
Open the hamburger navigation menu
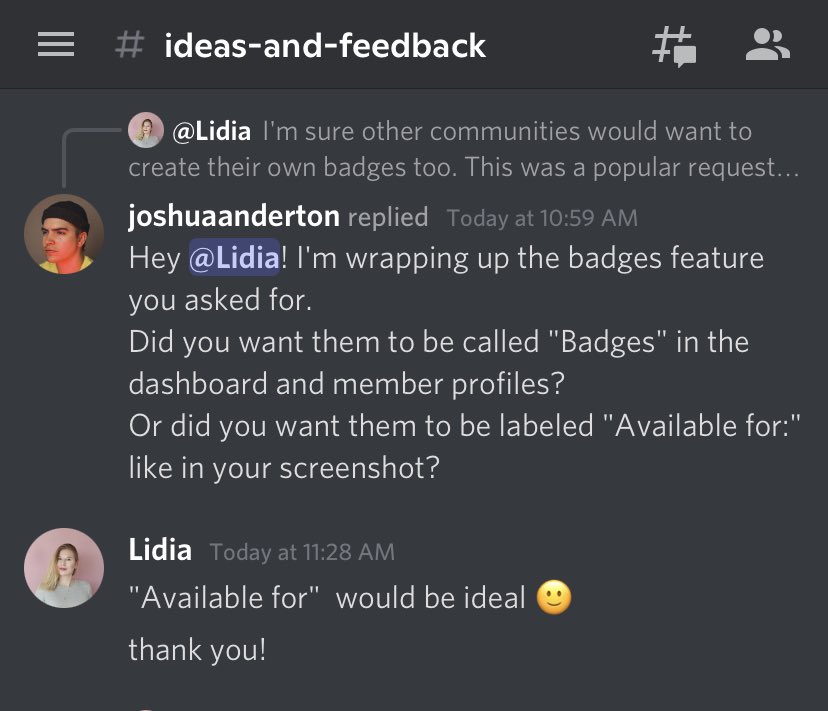[56, 45]
